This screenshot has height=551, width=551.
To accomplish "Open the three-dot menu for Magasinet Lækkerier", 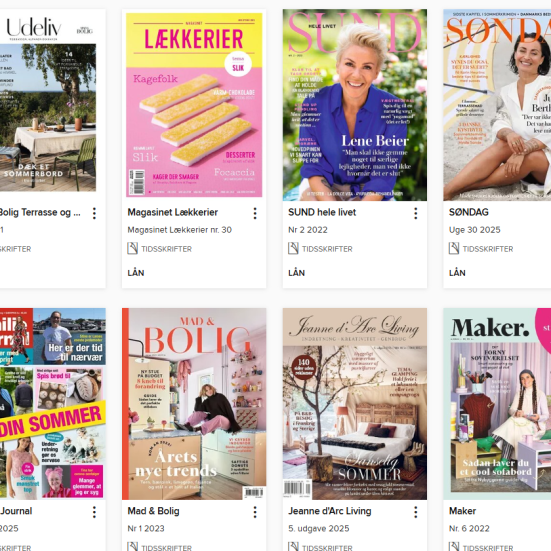I will click(x=255, y=213).
